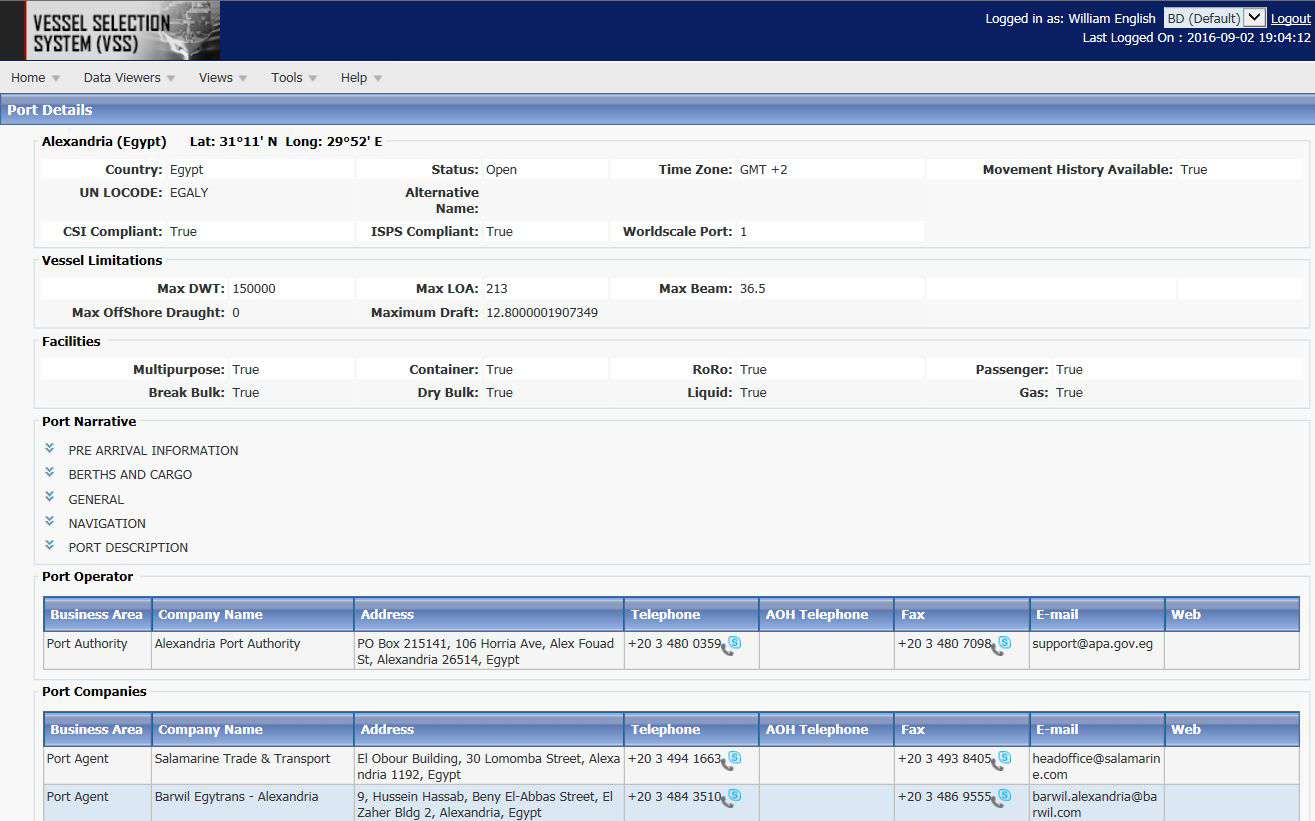Click Skype icon next to Barwil fax number
The width and height of the screenshot is (1315, 821).
(1001, 798)
